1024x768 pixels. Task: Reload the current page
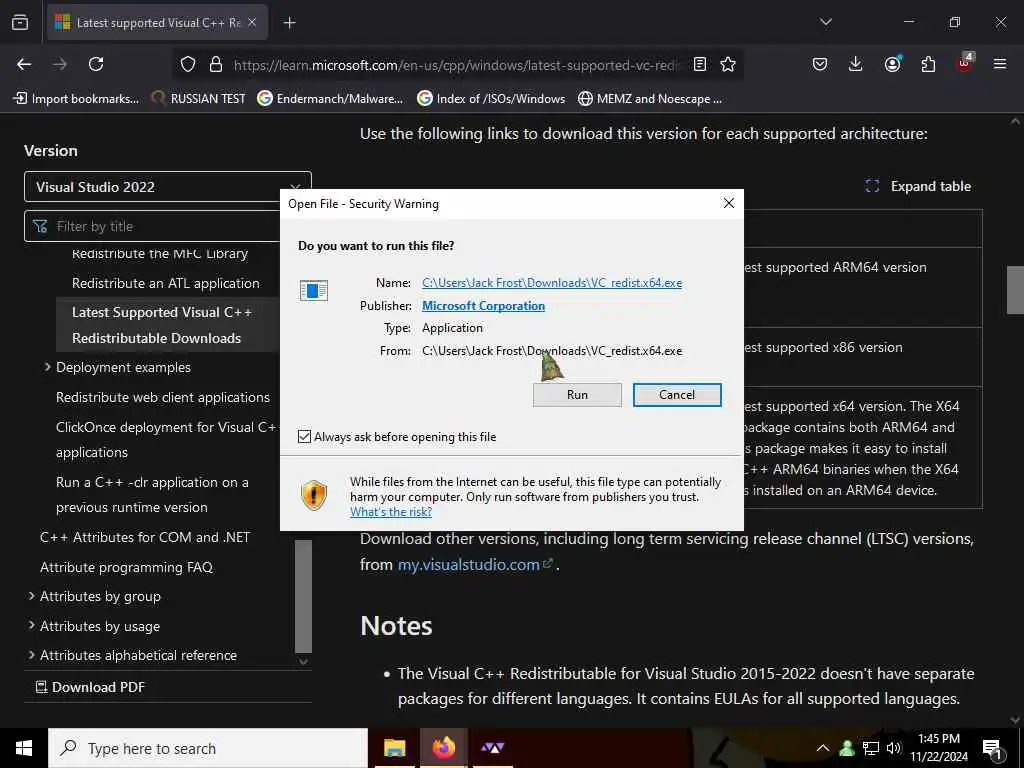[x=96, y=64]
